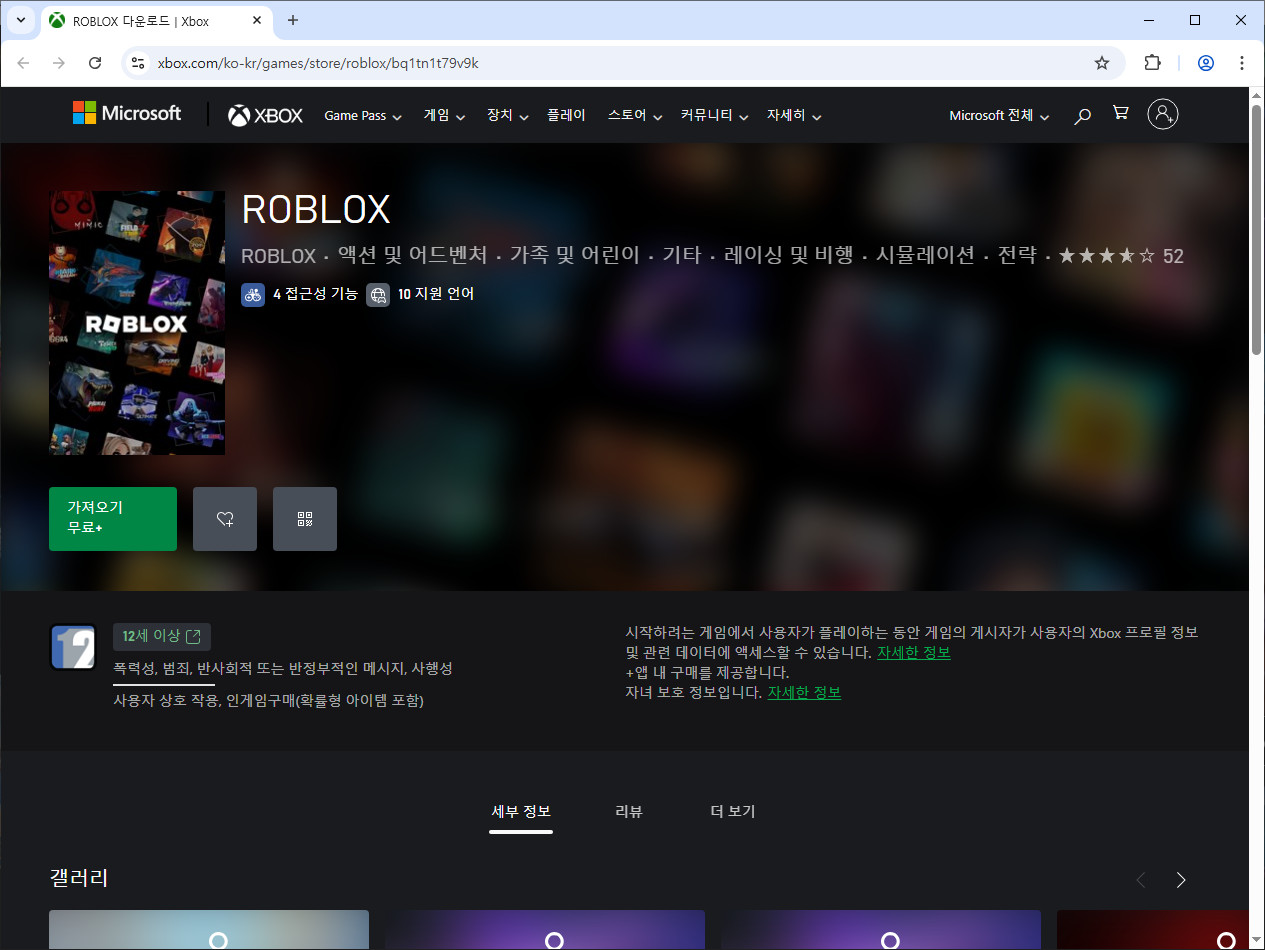Switch to the 세부 정보 tab
The height and width of the screenshot is (950, 1265).
(521, 812)
